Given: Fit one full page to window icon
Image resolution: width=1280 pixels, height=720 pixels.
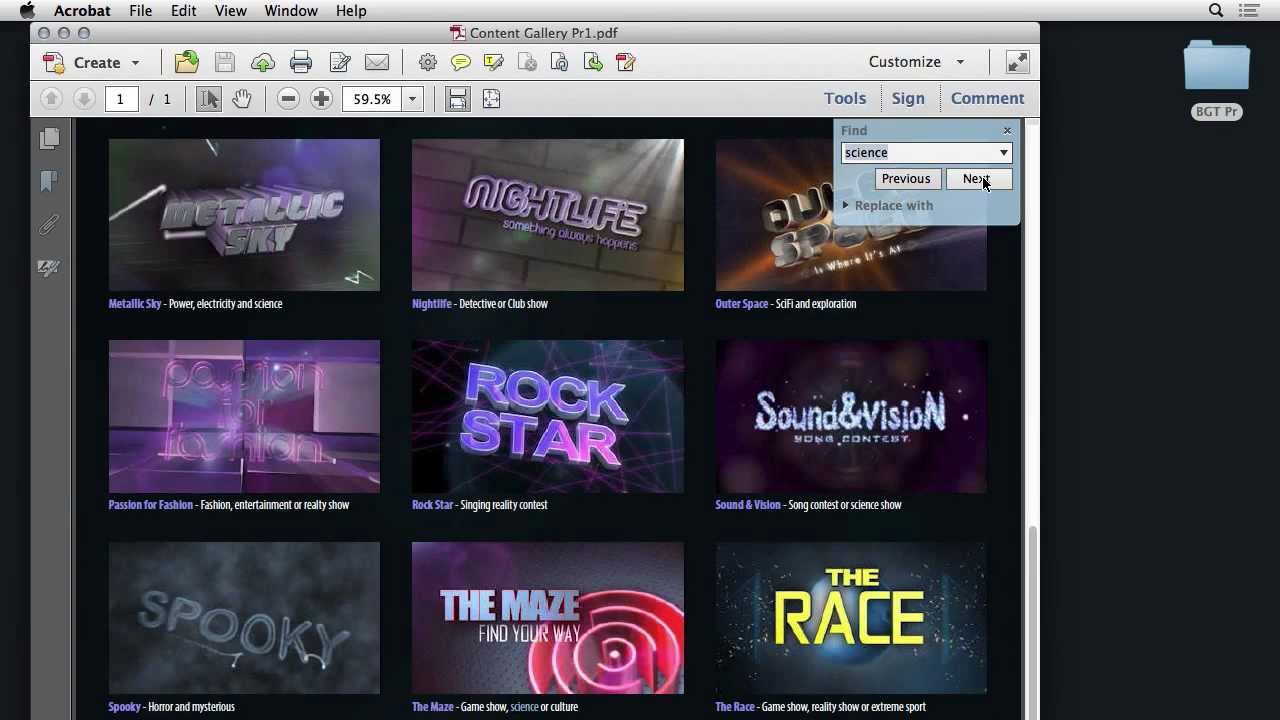Looking at the screenshot, I should 491,98.
